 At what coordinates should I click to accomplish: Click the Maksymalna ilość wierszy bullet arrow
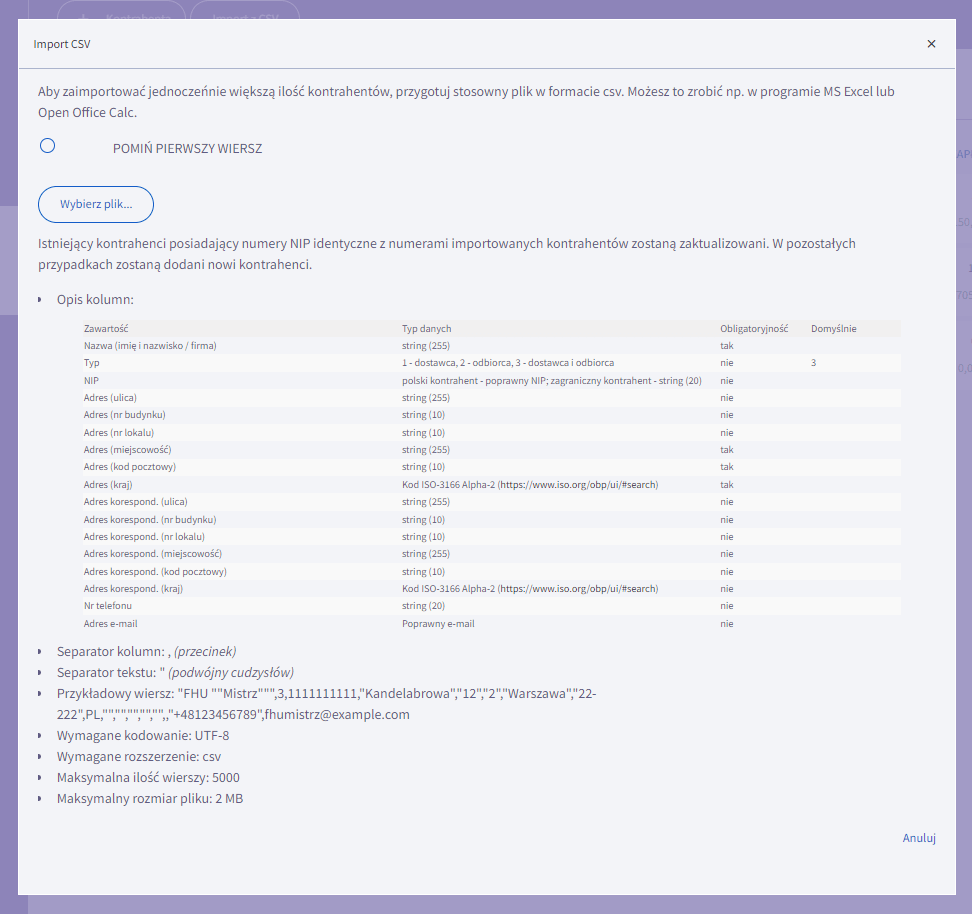(40, 778)
